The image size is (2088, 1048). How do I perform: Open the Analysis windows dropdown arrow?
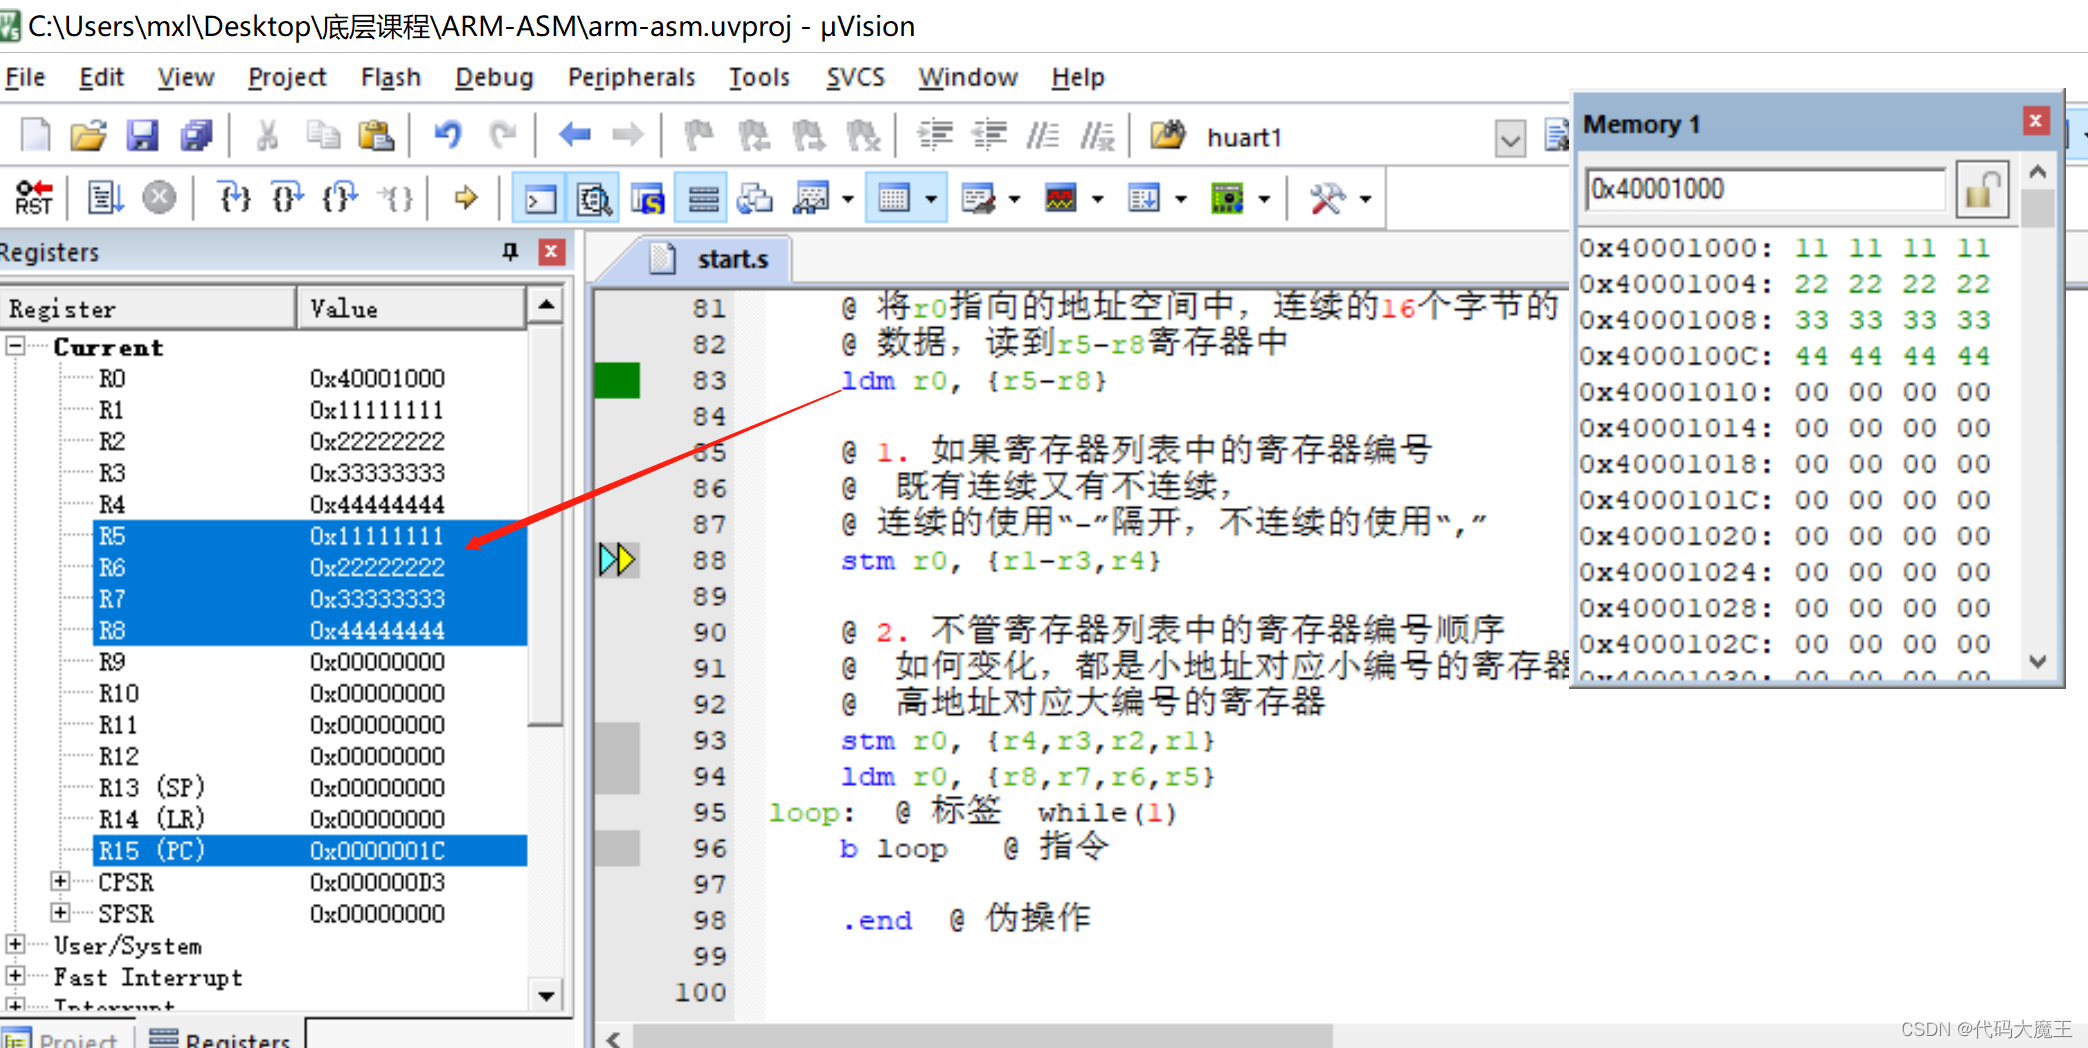tap(1098, 199)
